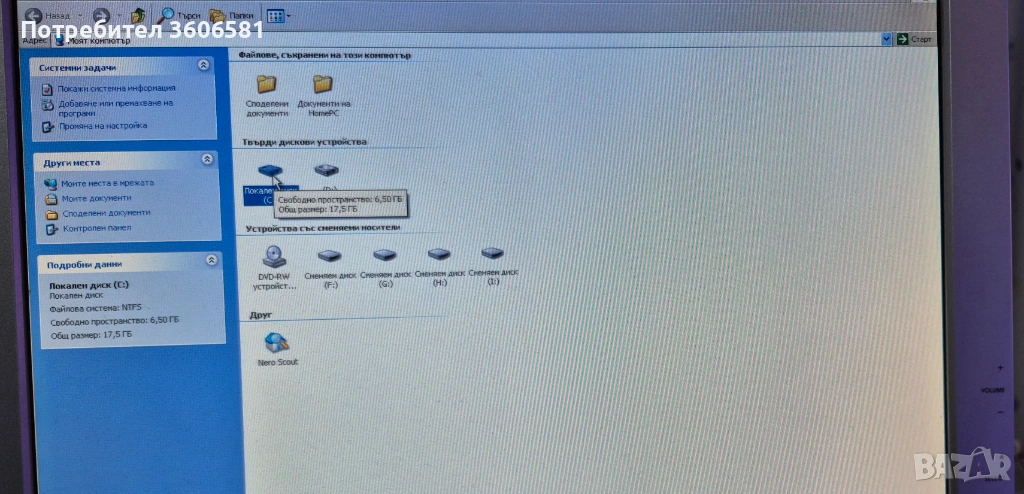Click the Старт go button by address bar
The width and height of the screenshot is (1024, 494).
pyautogui.click(x=914, y=39)
